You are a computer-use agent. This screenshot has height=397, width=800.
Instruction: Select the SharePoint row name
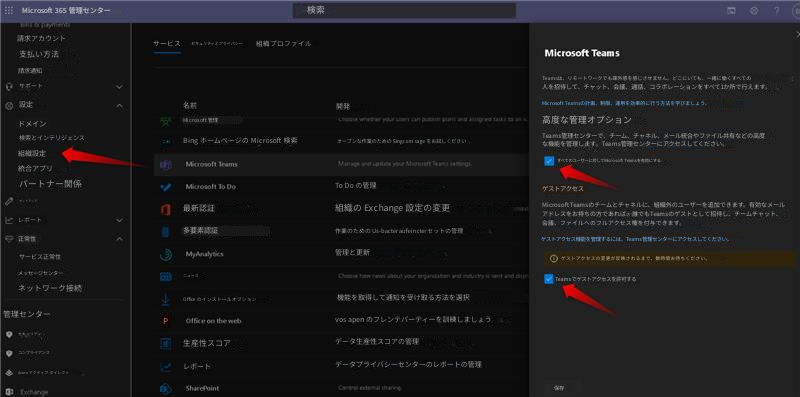click(202, 388)
